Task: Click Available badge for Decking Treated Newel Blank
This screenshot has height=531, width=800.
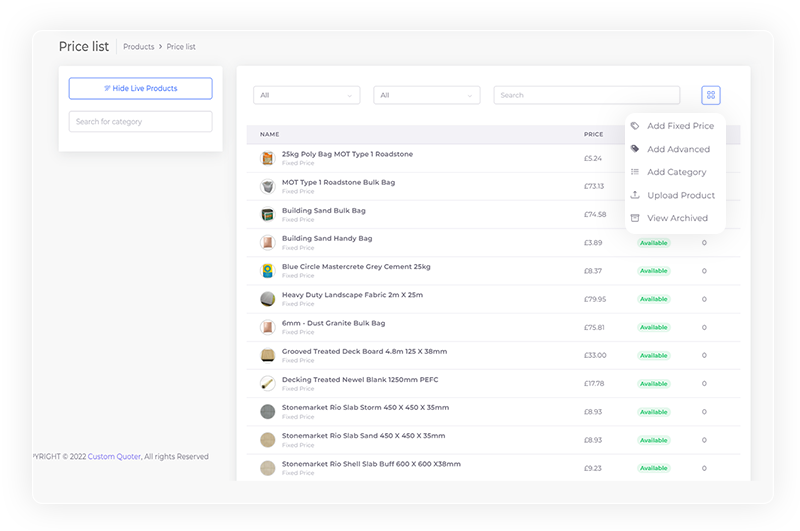Action: pyautogui.click(x=654, y=384)
